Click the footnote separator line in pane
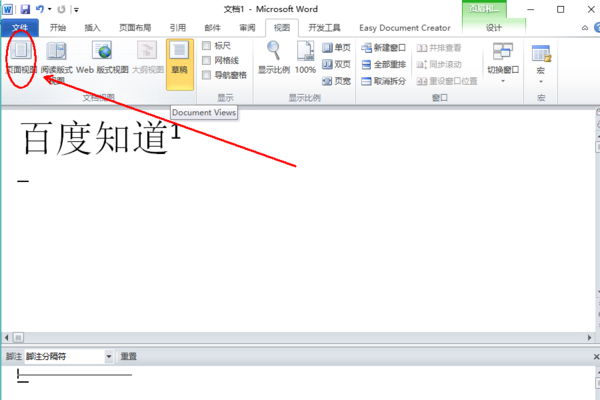This screenshot has width=600, height=400. tap(75, 375)
